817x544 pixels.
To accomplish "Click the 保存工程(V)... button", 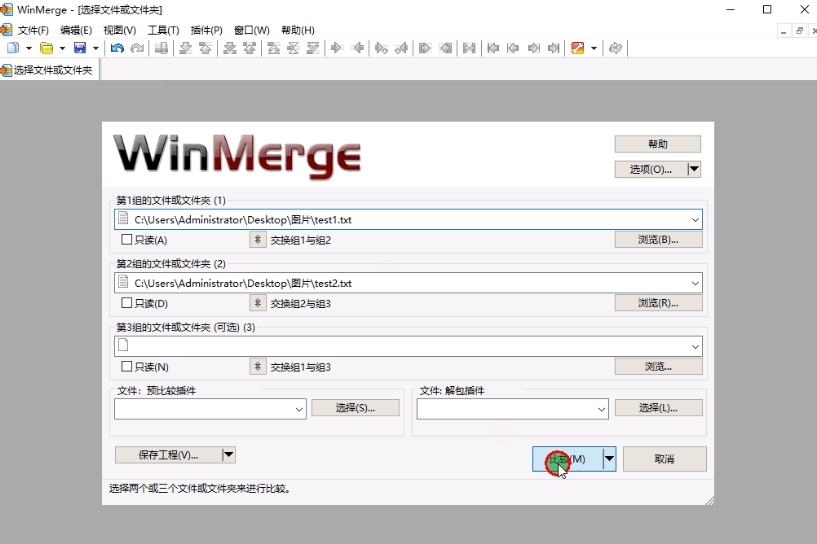I will pos(168,455).
